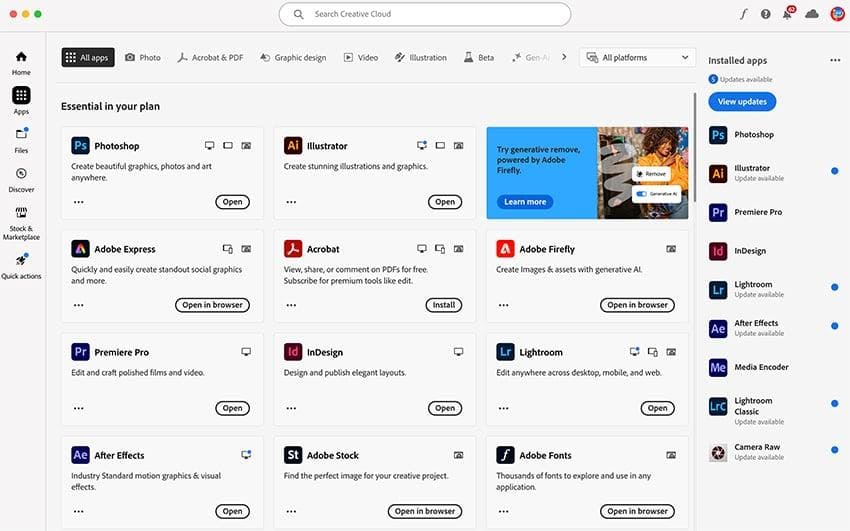850x531 pixels.
Task: Open Illustrator card more options dots
Action: pyautogui.click(x=291, y=202)
